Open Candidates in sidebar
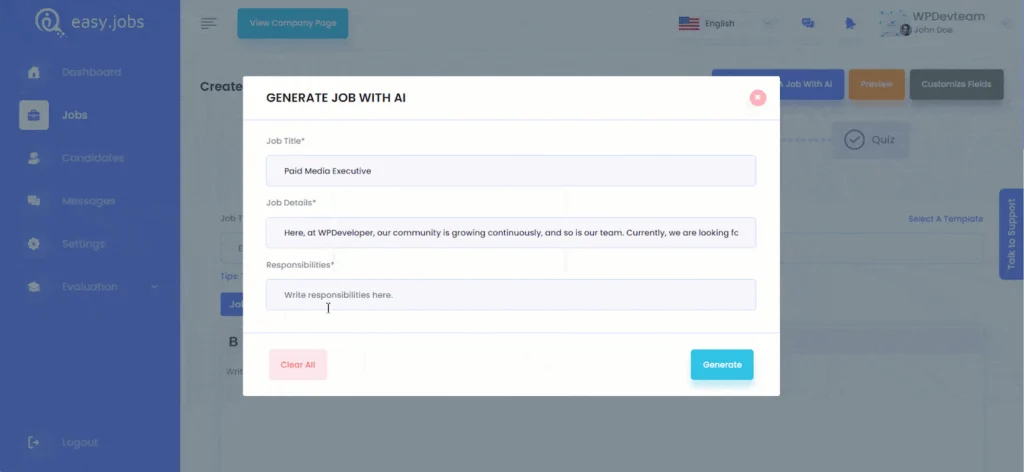1024x472 pixels. pyautogui.click(x=93, y=158)
